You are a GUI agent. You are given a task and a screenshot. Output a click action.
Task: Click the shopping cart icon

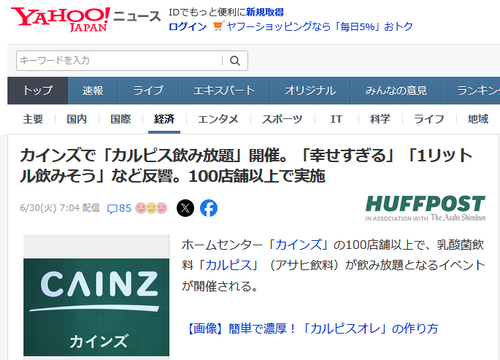coord(218,26)
